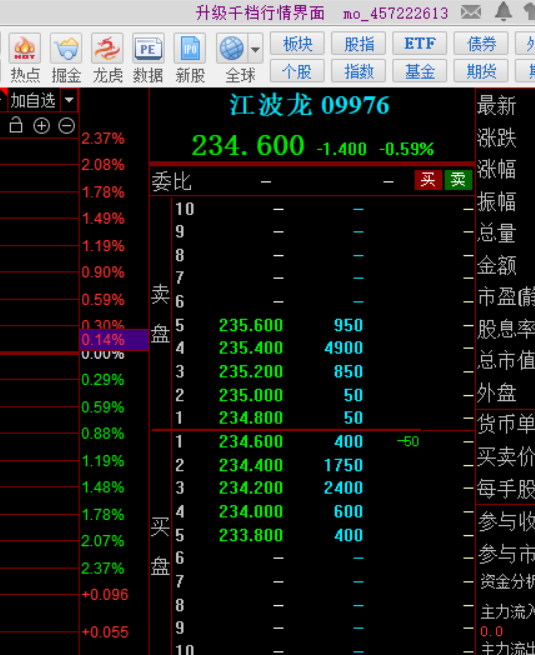Open the envelope message icon
Image resolution: width=535 pixels, height=655 pixels.
click(x=471, y=12)
